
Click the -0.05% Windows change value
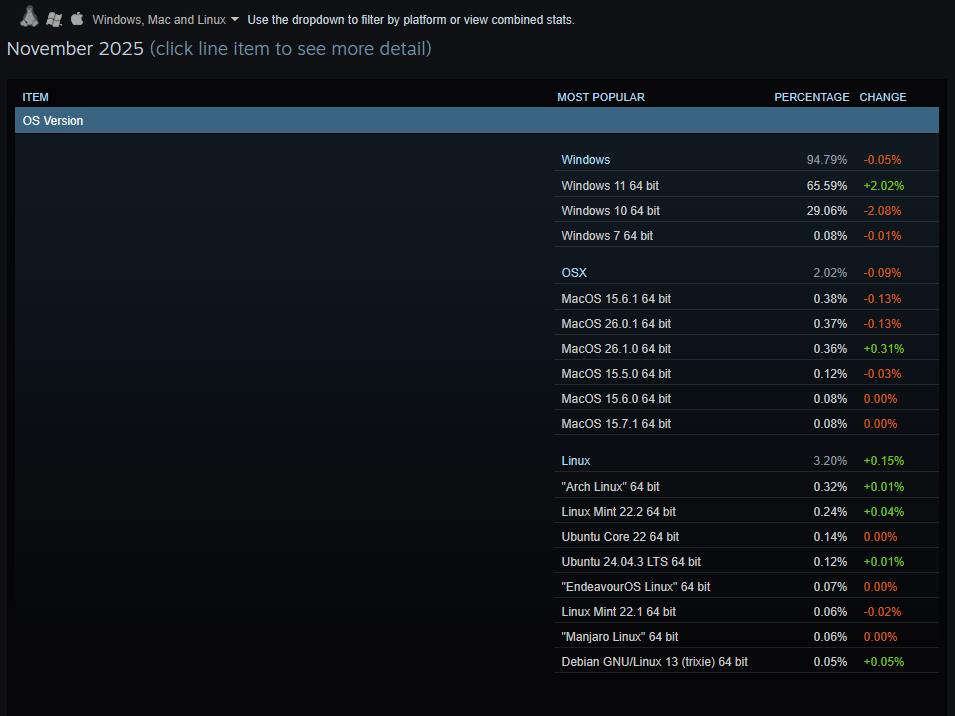pos(882,160)
